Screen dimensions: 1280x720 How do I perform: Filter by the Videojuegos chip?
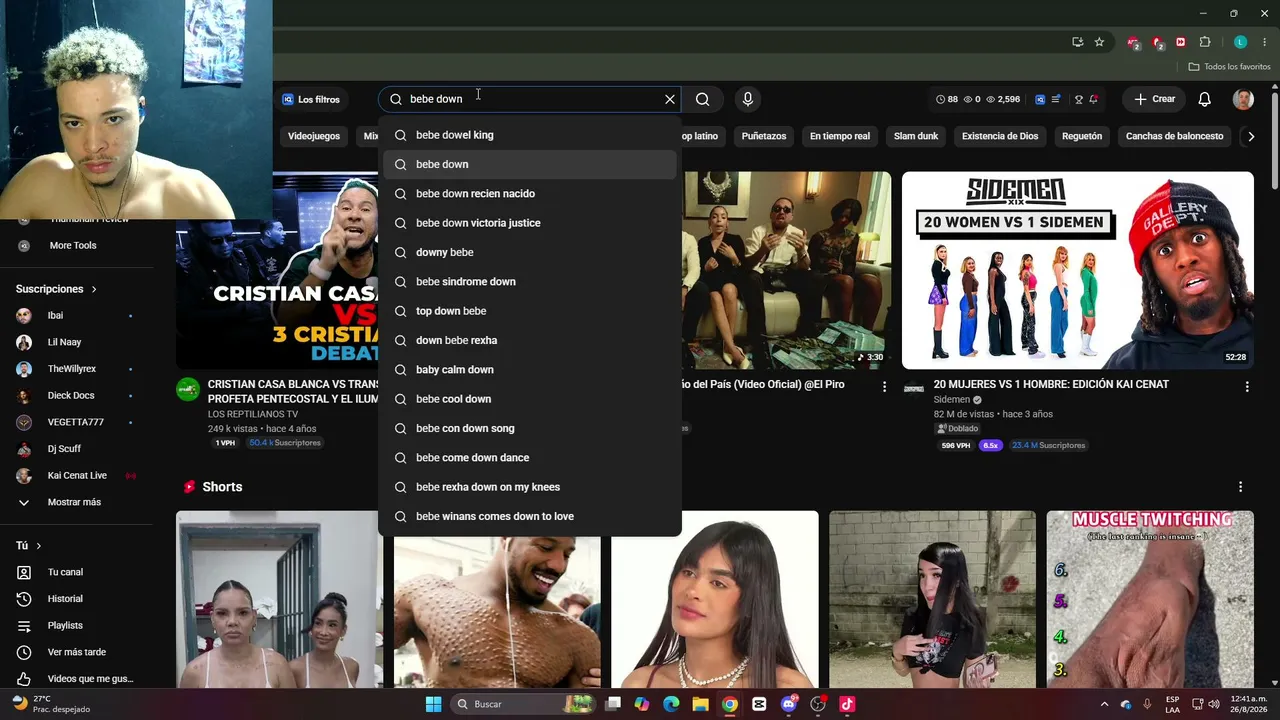pyautogui.click(x=314, y=136)
